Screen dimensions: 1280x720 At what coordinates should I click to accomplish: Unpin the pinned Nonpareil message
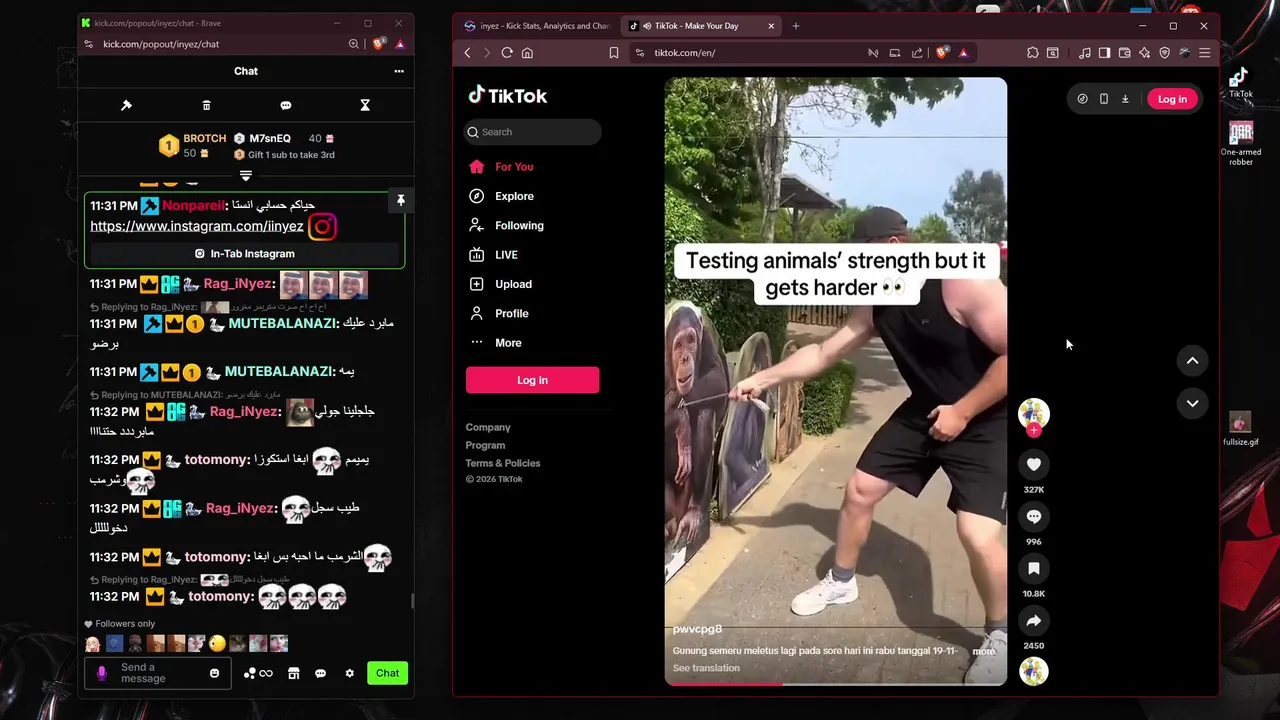pos(400,201)
